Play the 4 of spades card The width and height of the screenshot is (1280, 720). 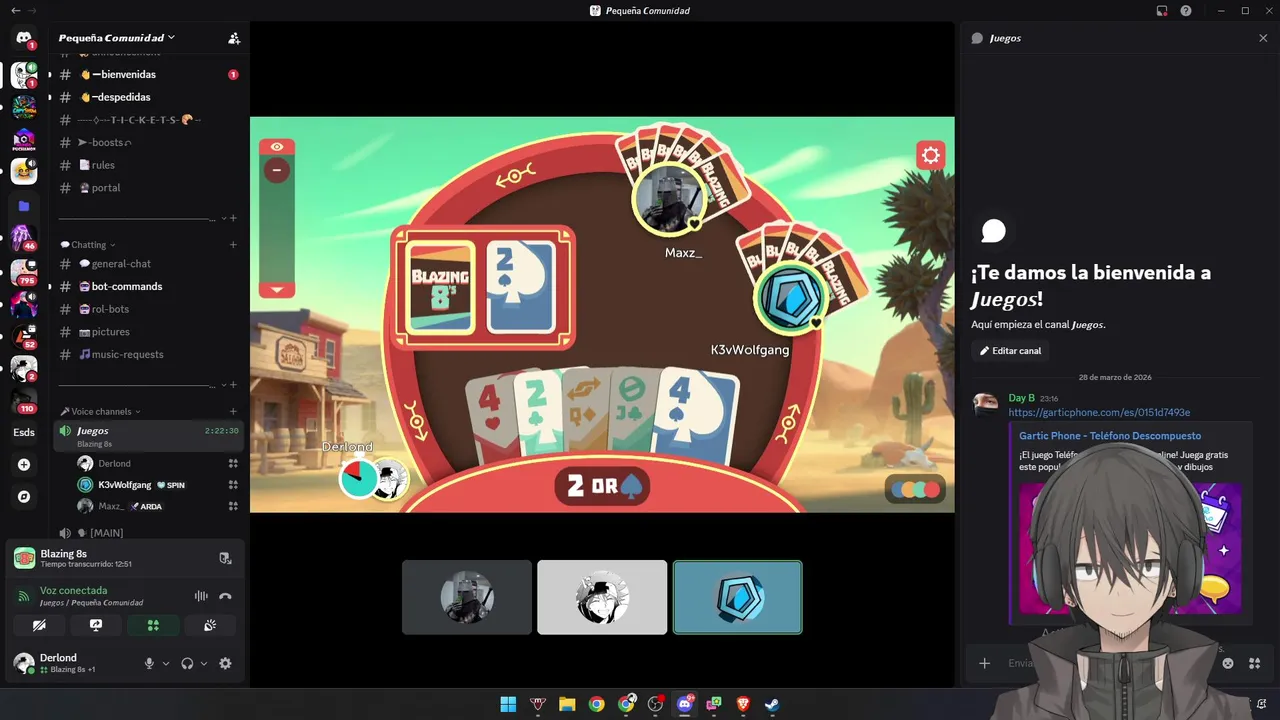[694, 416]
